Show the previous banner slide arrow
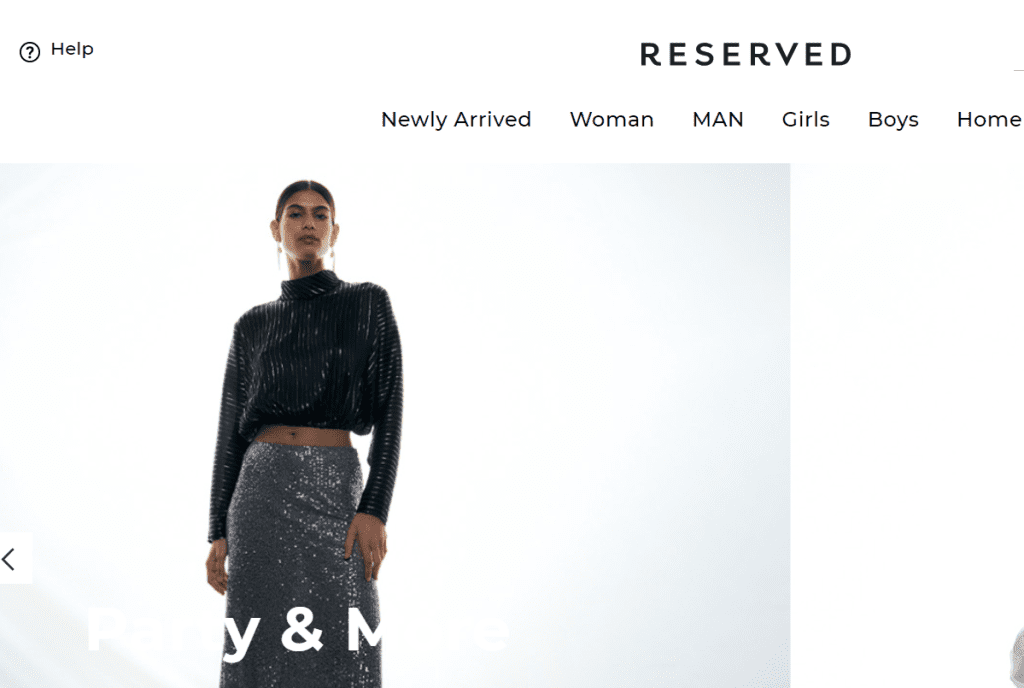The width and height of the screenshot is (1024, 688). tap(8, 559)
